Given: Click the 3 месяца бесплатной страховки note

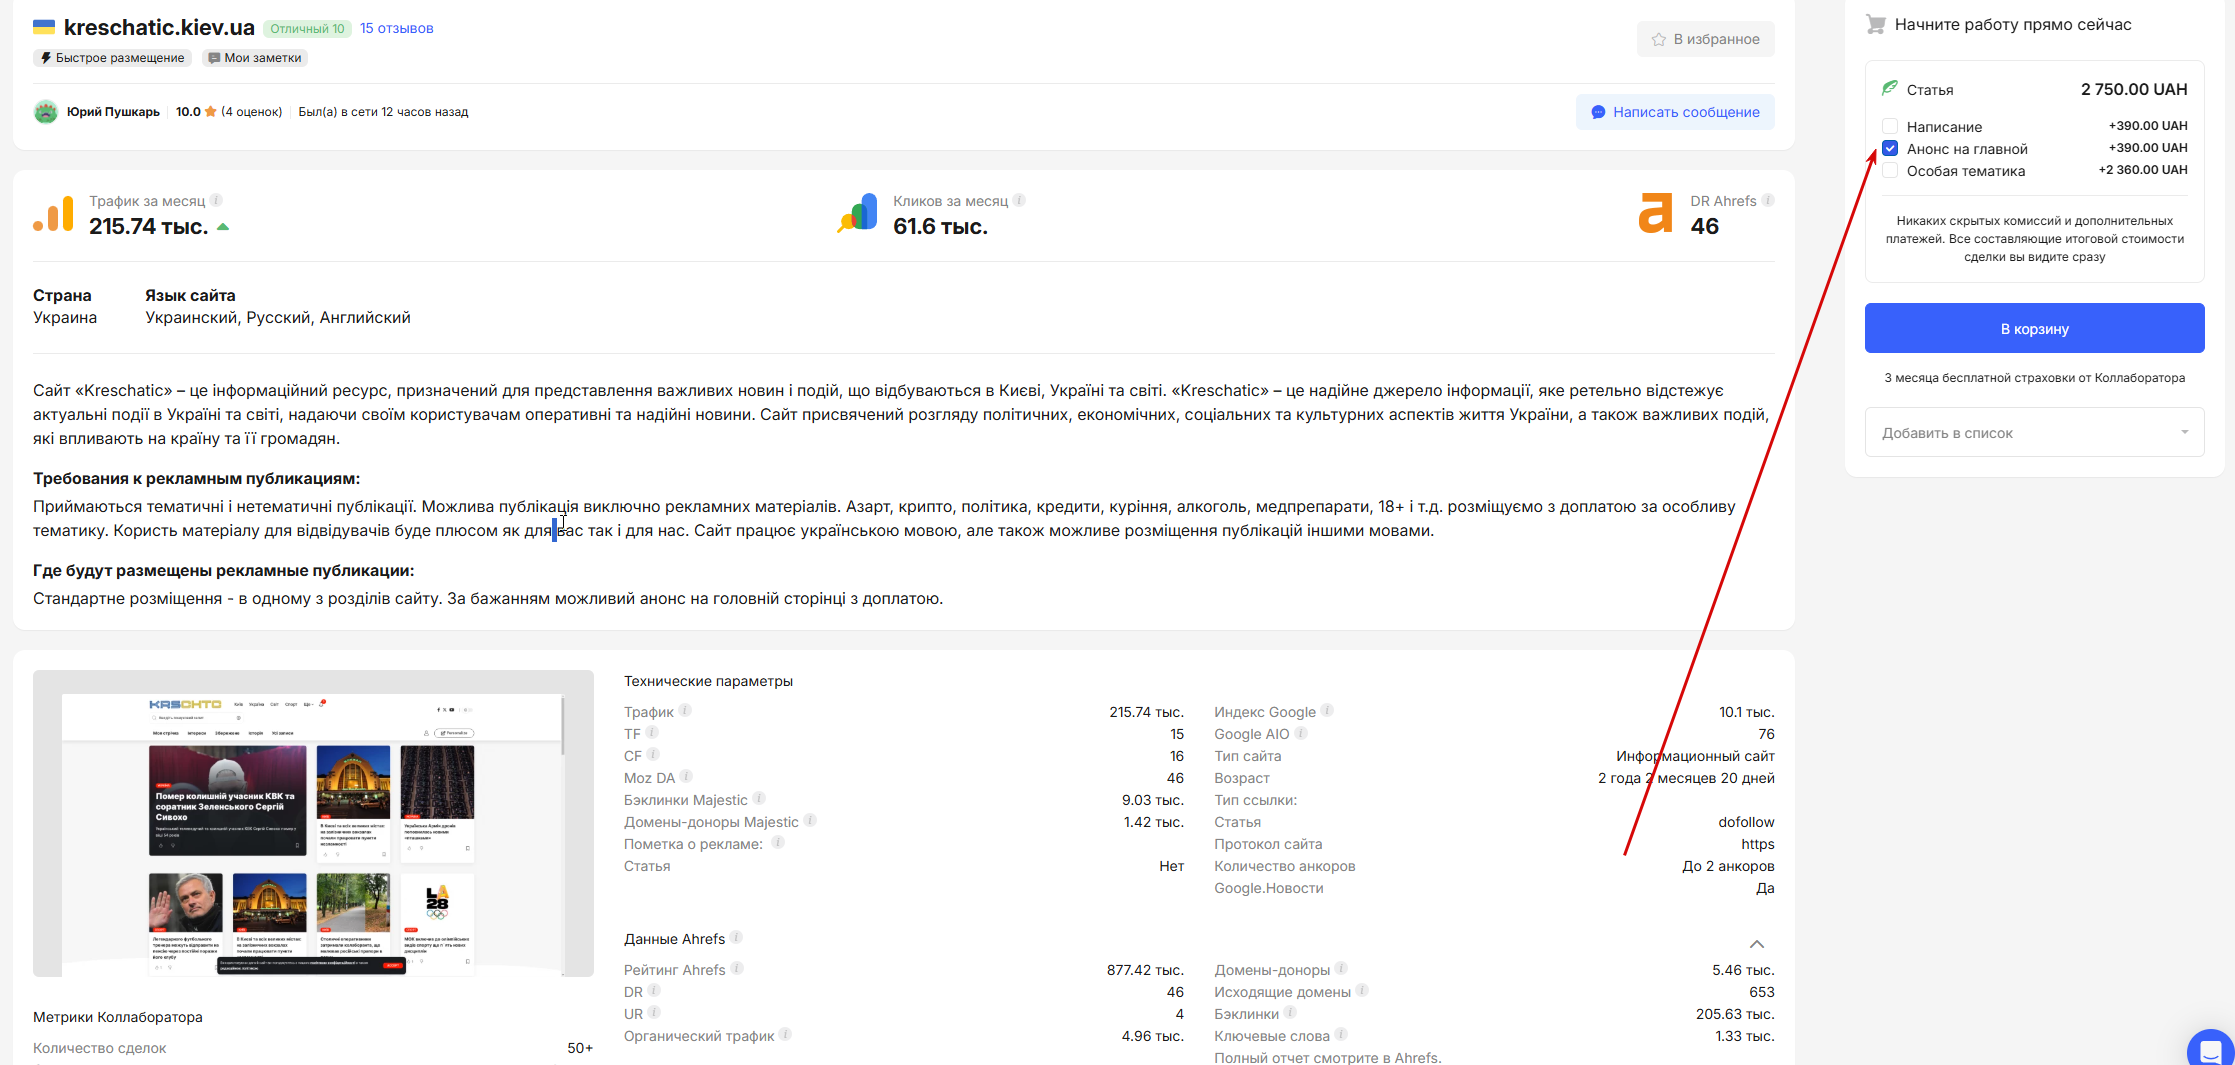Looking at the screenshot, I should pos(2034,378).
